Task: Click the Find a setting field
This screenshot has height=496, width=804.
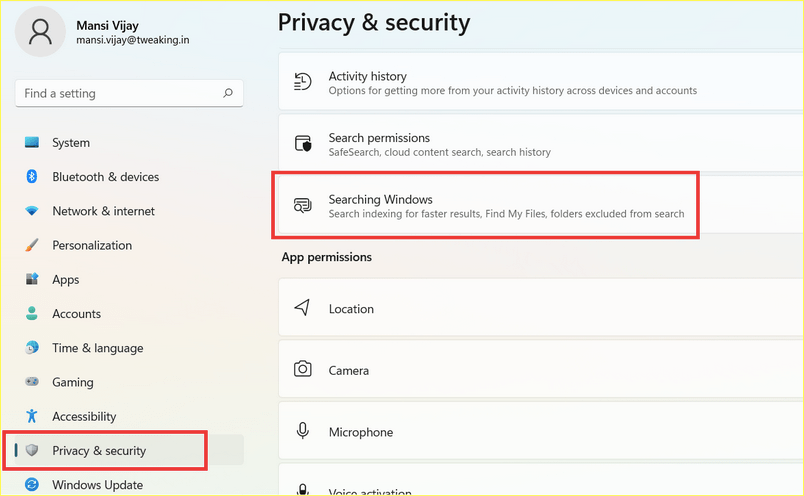Action: 129,93
